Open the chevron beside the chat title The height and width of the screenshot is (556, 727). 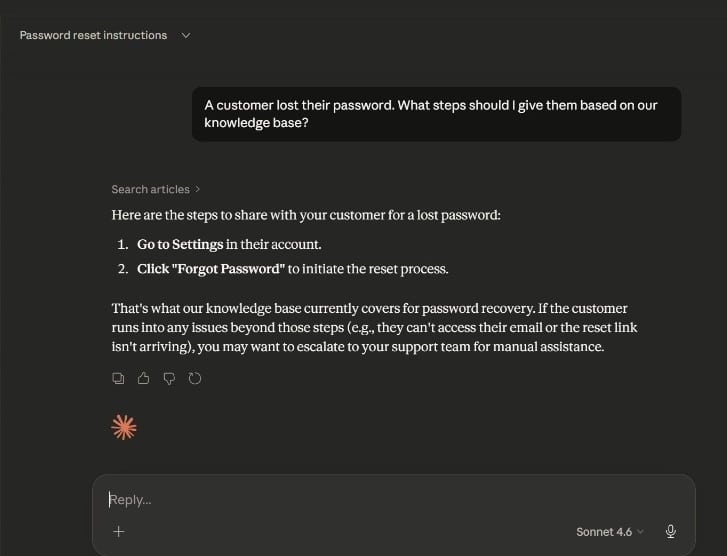point(186,35)
